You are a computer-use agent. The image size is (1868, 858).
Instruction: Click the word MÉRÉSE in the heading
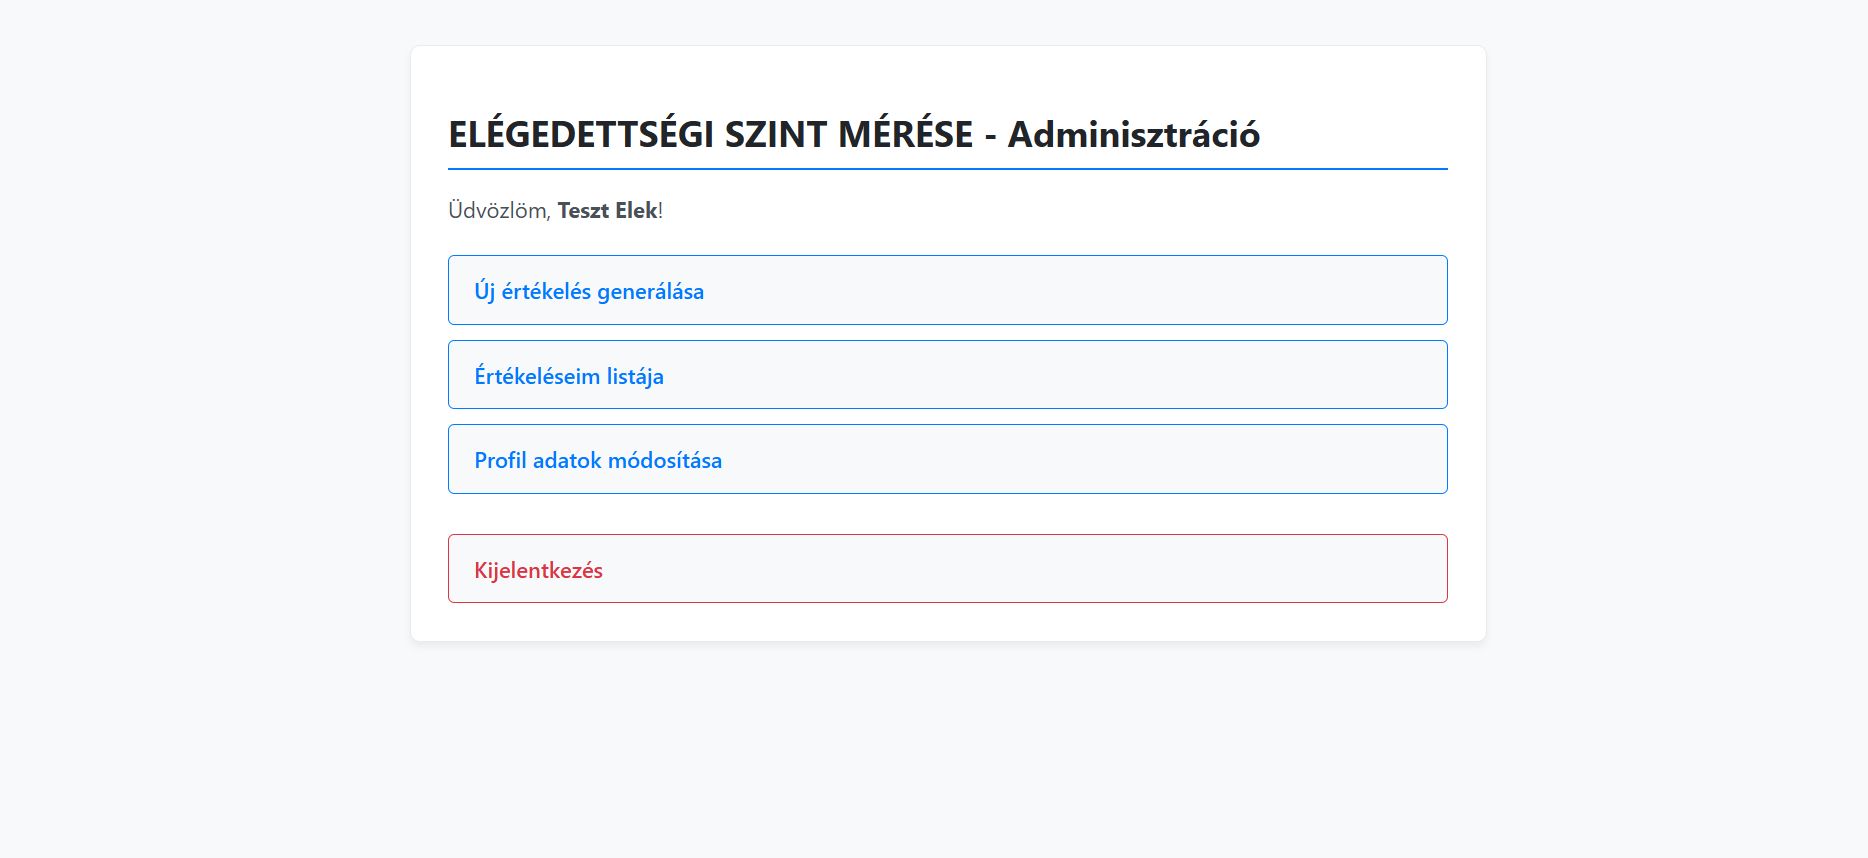coord(905,134)
